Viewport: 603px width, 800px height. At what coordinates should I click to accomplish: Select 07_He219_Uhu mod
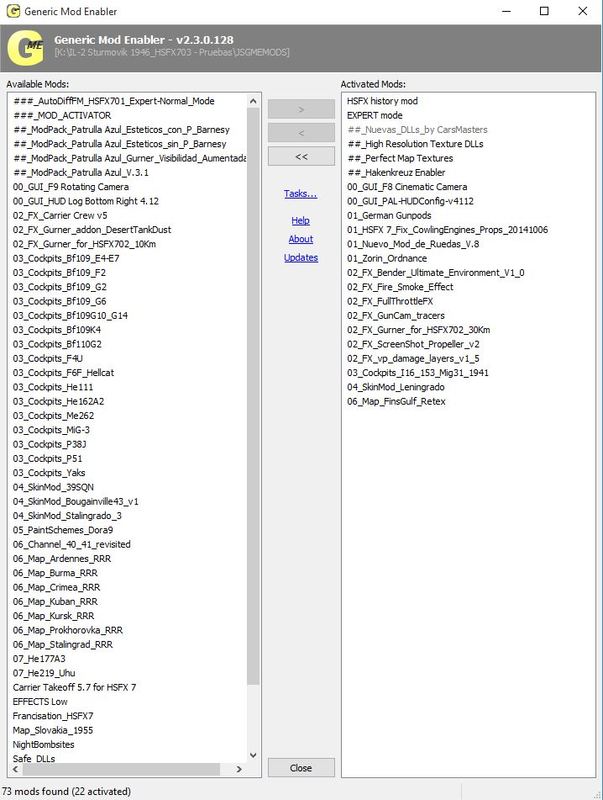(44, 672)
